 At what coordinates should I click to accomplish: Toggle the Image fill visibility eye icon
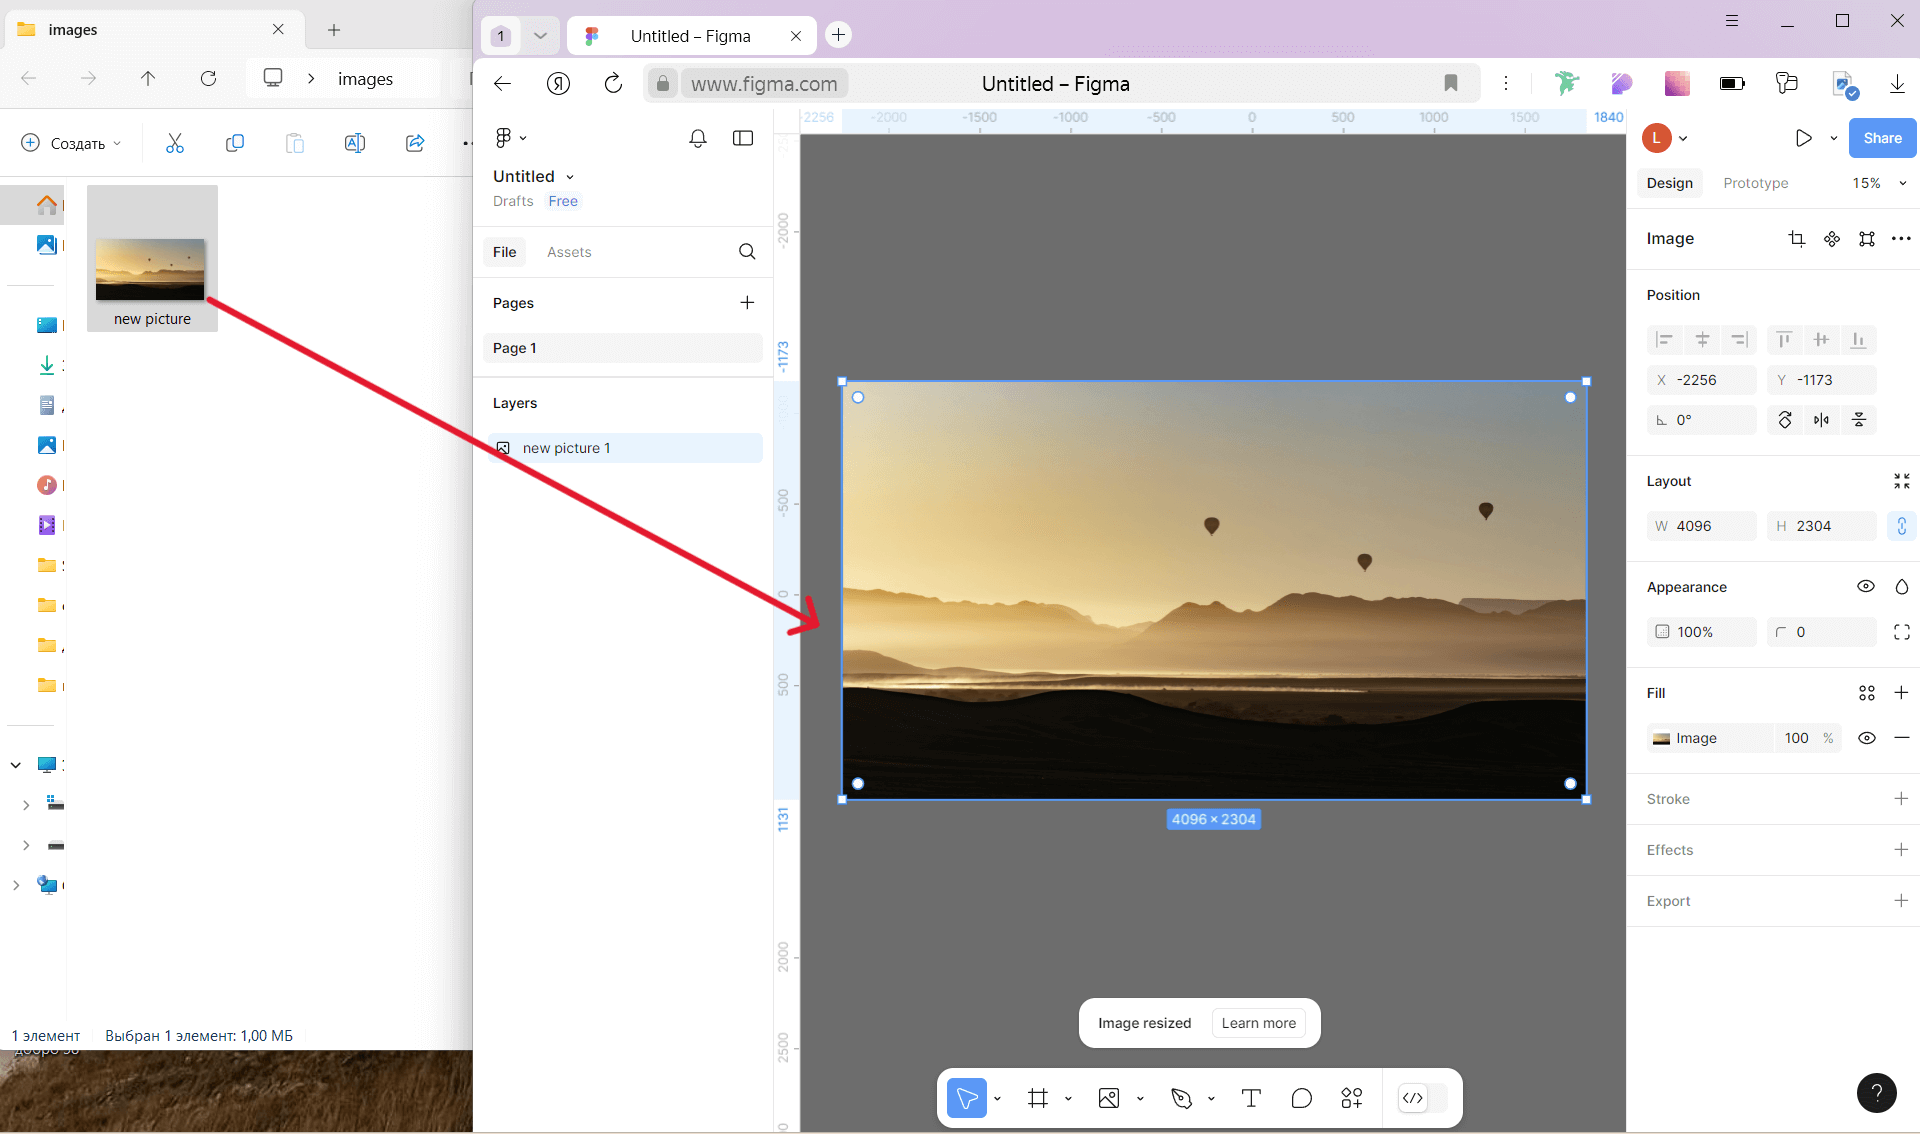[x=1867, y=737]
